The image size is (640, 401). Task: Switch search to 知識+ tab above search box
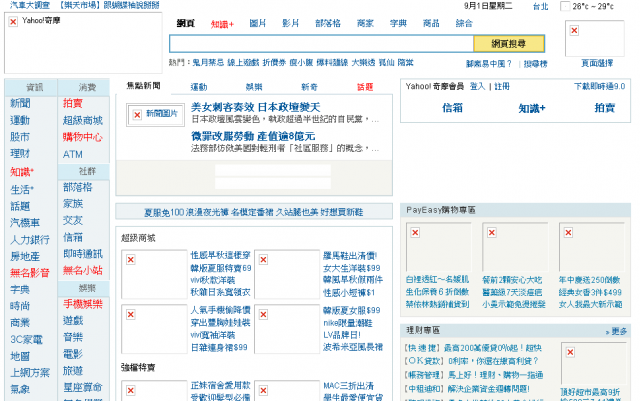222,24
